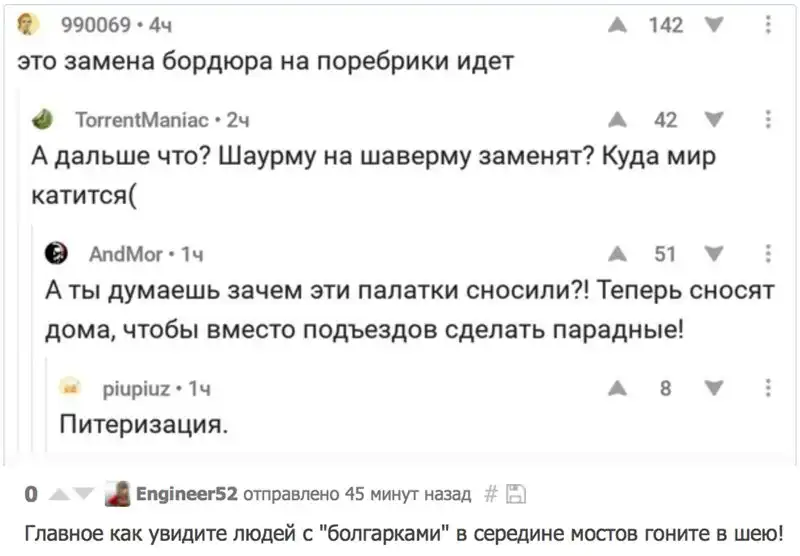Downvote AndMor's comment about парадные
The image size is (800, 556).
coord(711,254)
